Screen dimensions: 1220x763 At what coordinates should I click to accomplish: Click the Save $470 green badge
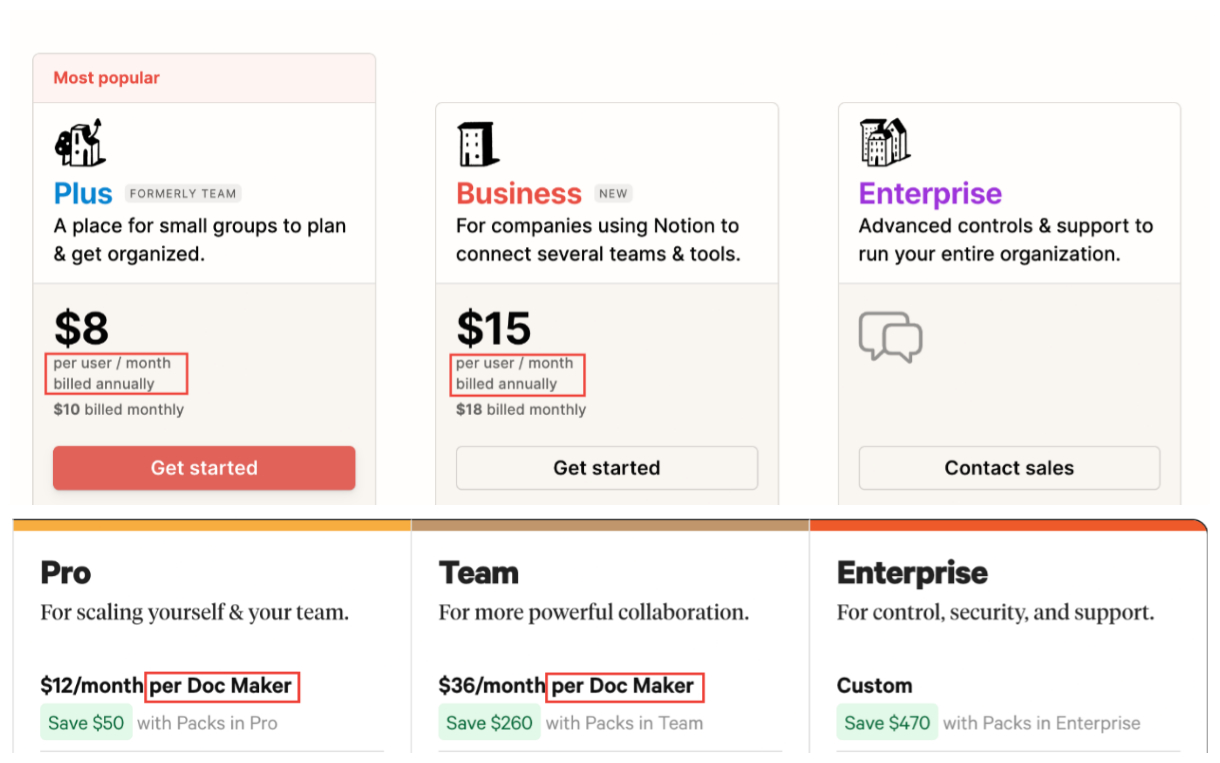887,723
